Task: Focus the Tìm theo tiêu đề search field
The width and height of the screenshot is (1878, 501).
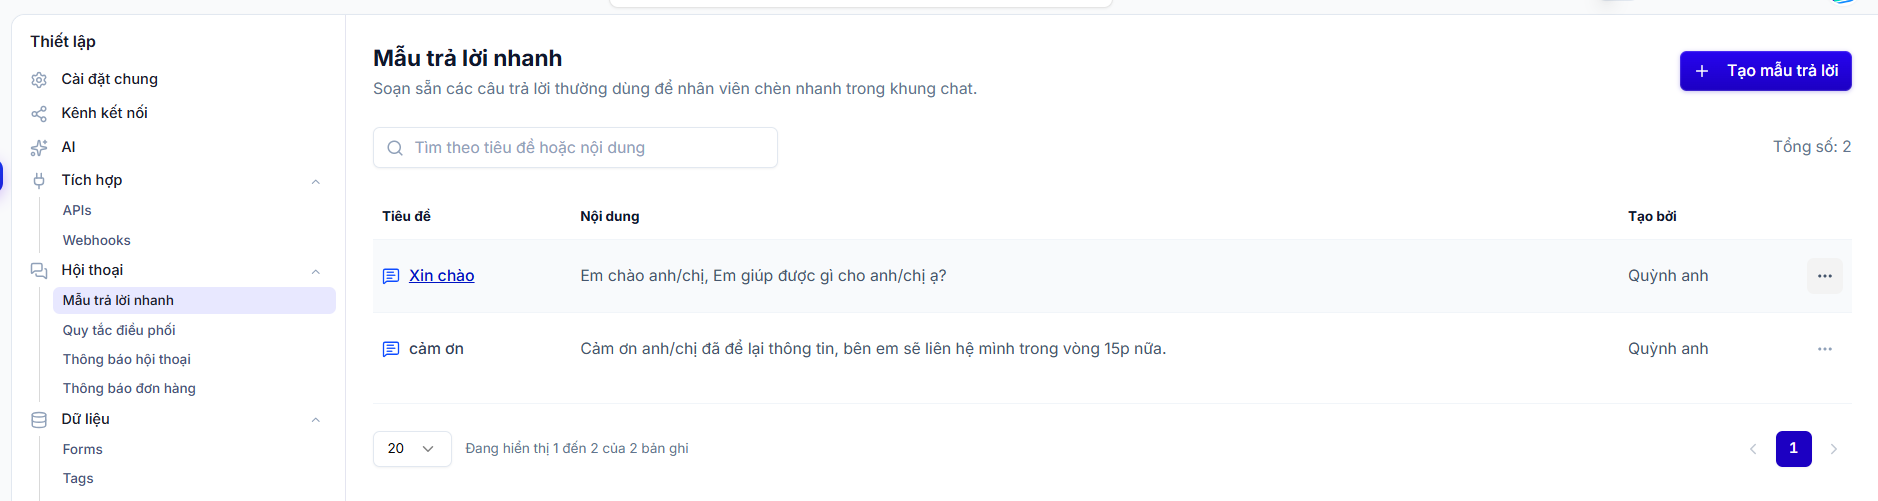Action: pyautogui.click(x=575, y=148)
